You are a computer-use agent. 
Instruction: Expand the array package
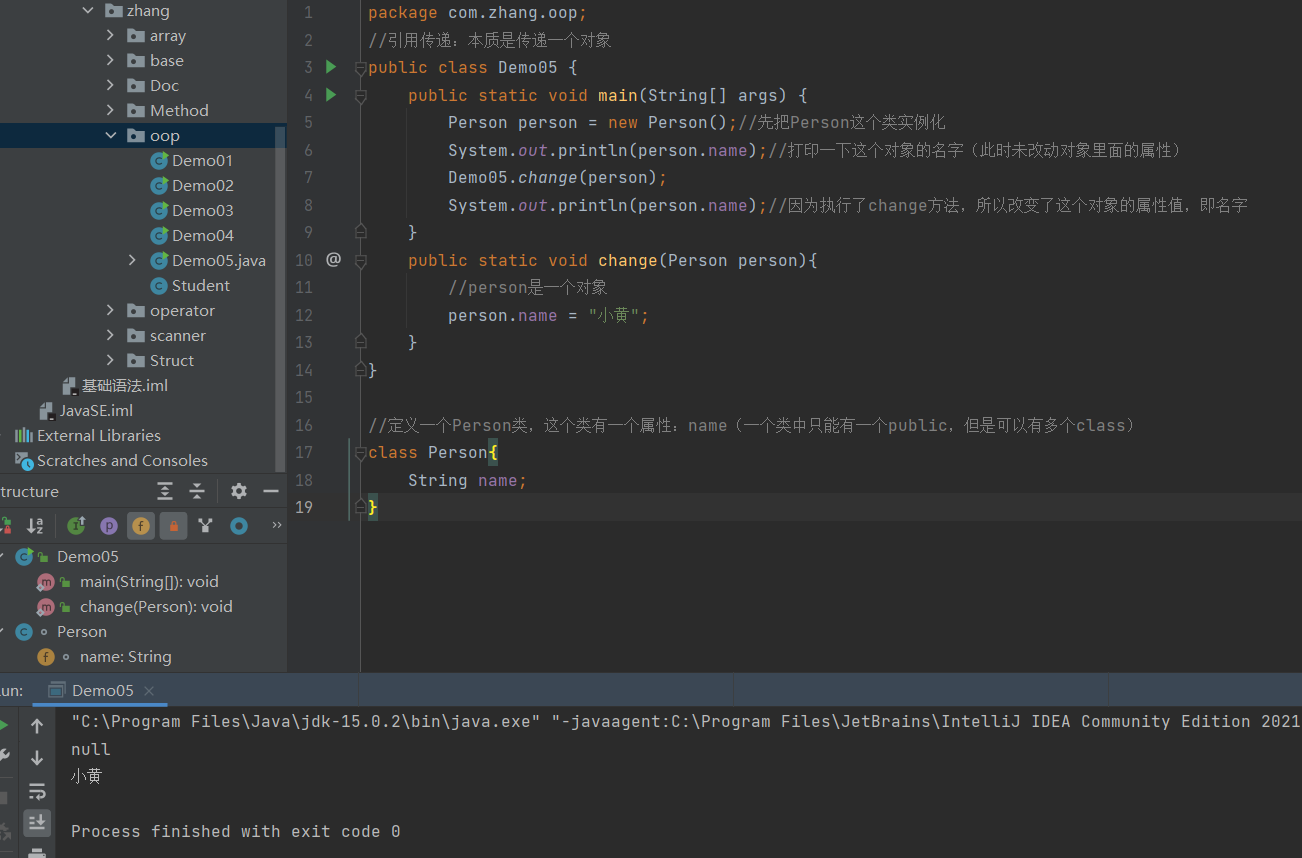(x=110, y=35)
